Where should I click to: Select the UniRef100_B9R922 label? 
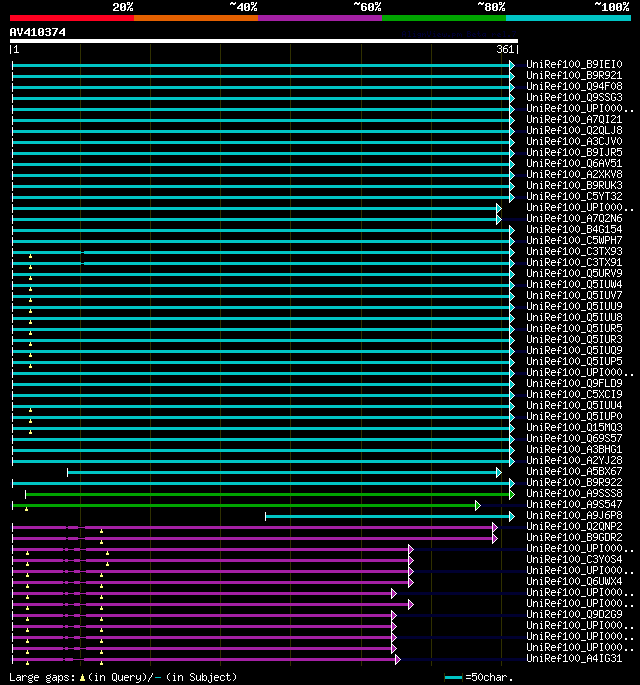coord(574,482)
